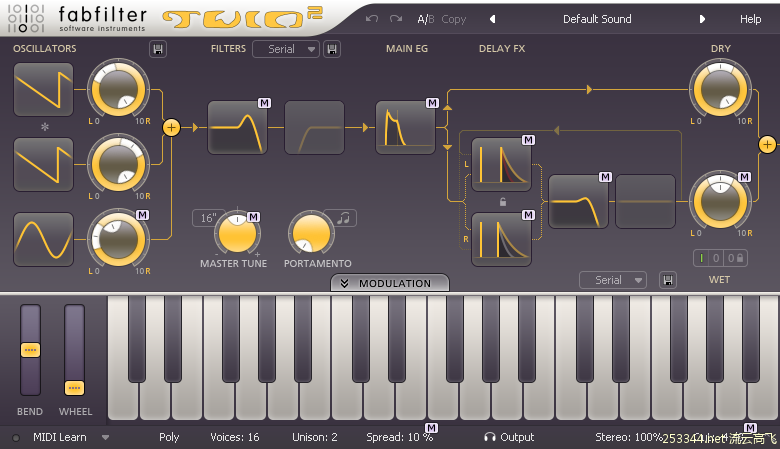Viewport: 780px width, 449px height.
Task: Open left delay line display
Action: [501, 165]
